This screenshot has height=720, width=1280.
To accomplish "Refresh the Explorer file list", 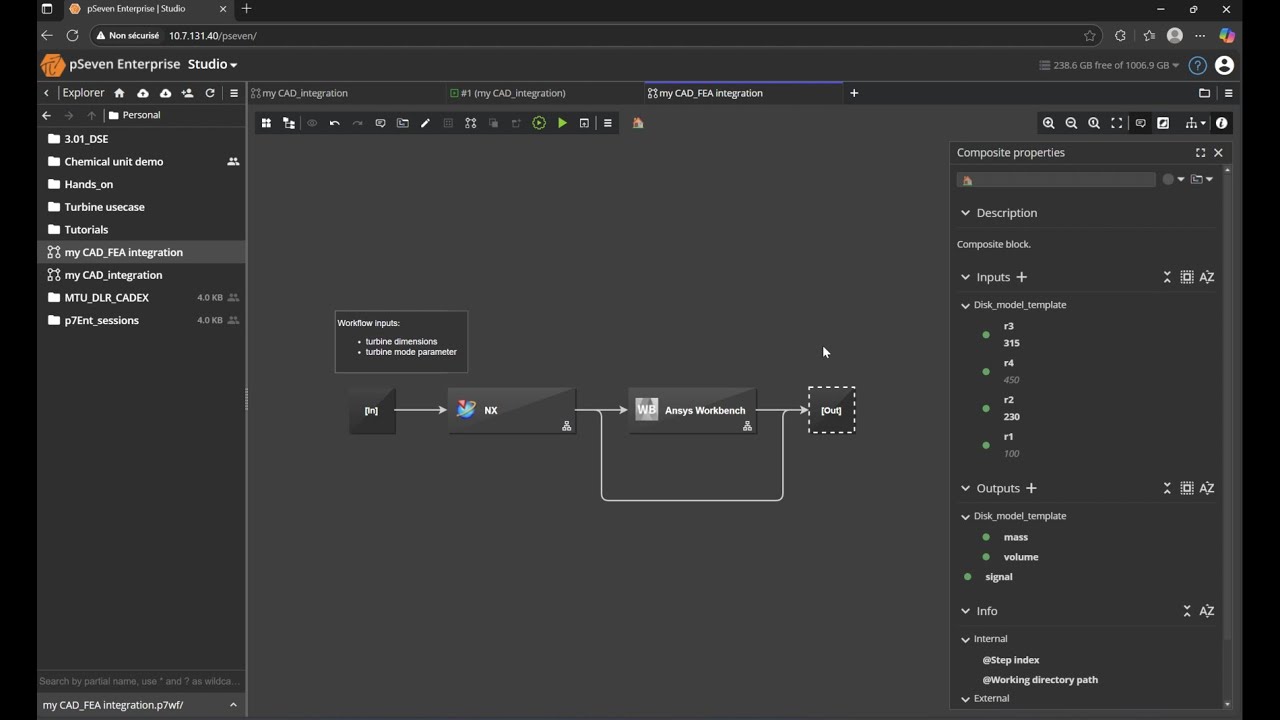I will point(210,93).
